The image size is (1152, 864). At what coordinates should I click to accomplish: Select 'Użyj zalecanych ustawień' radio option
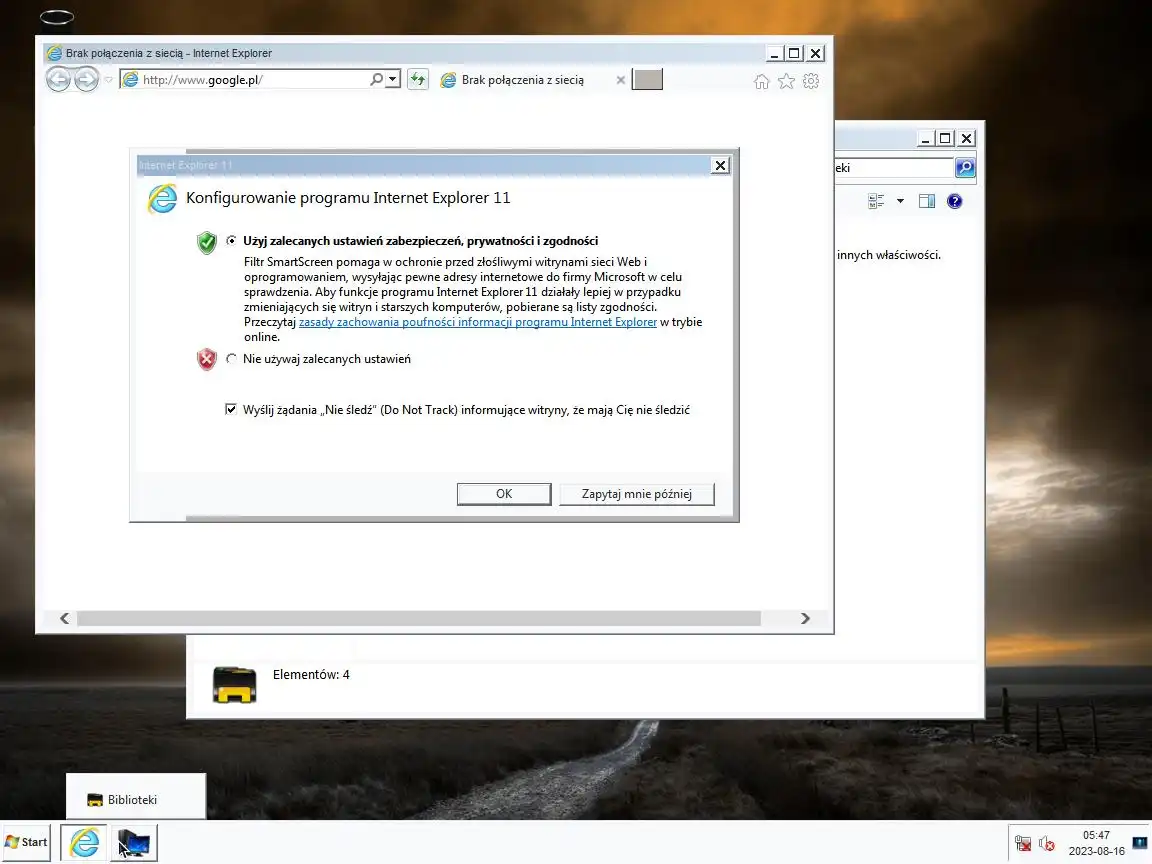click(x=231, y=240)
